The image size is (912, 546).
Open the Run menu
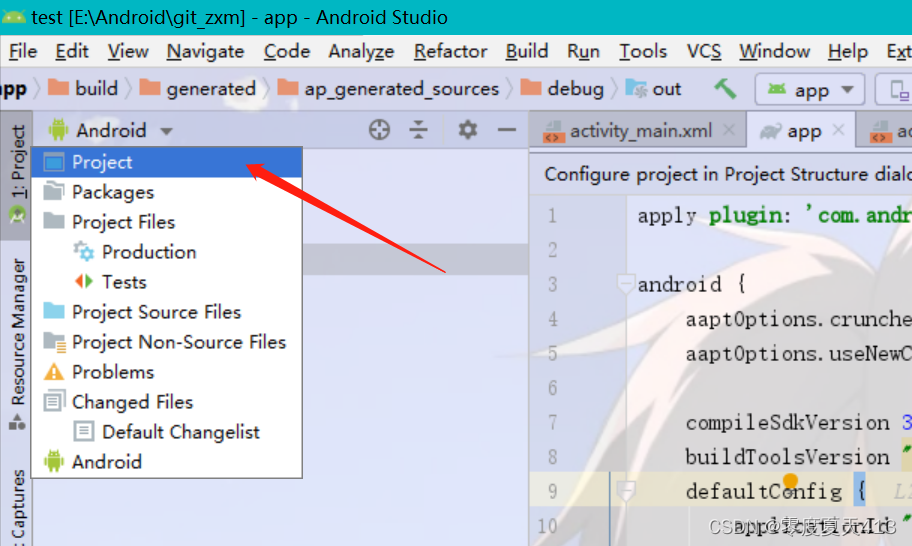[583, 52]
